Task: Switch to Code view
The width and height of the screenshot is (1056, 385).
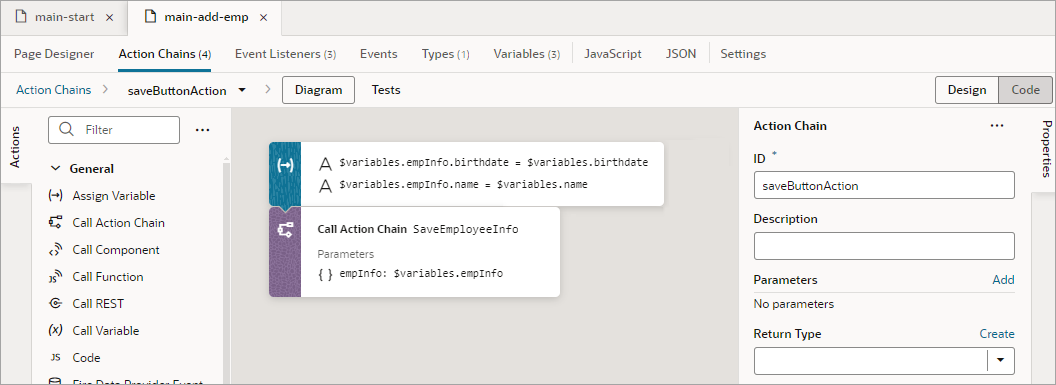Action: tap(1025, 90)
